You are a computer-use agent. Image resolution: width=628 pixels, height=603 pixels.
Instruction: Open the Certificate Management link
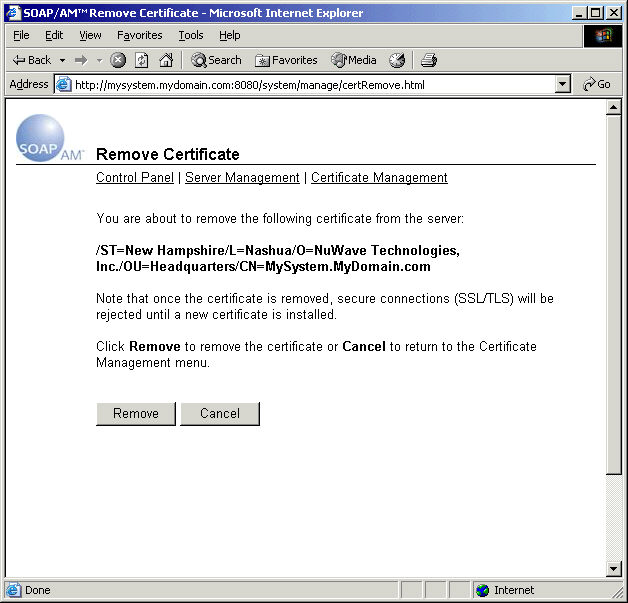click(x=379, y=178)
